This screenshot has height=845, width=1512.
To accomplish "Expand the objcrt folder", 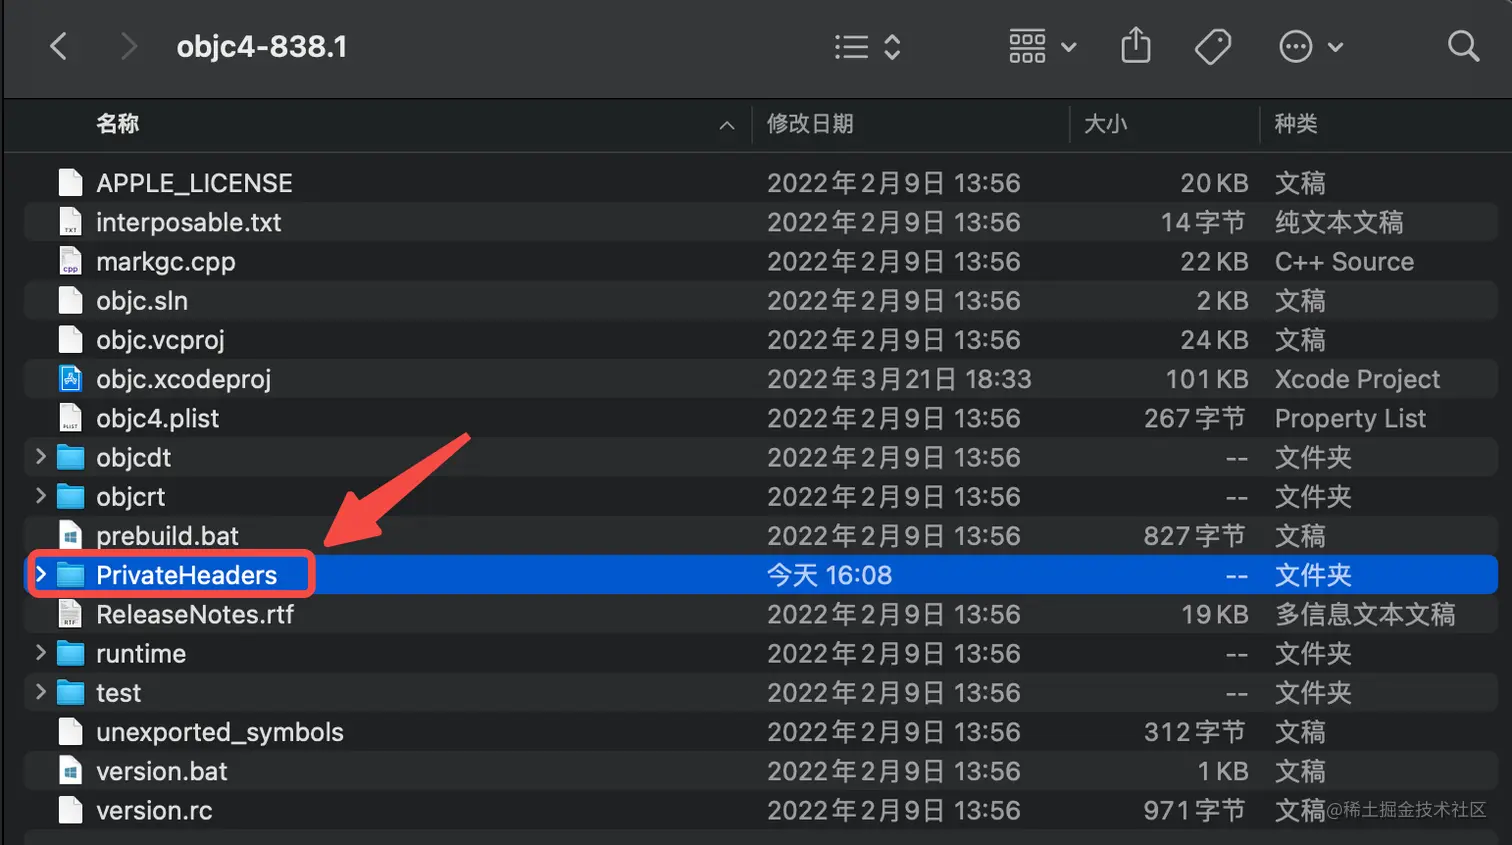I will pyautogui.click(x=41, y=496).
